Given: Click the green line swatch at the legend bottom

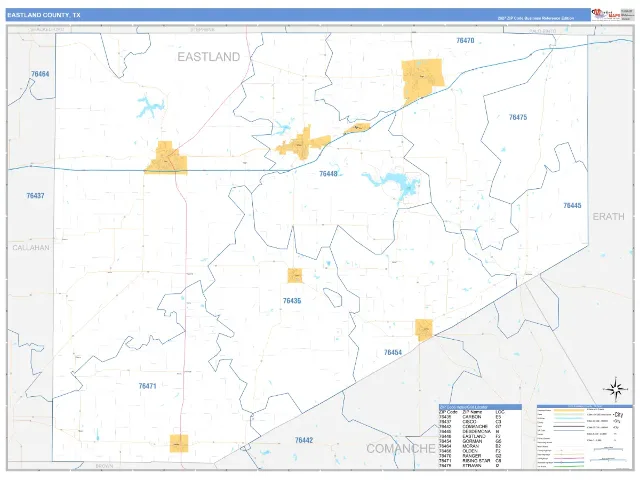Looking at the screenshot, I should 569,467.
